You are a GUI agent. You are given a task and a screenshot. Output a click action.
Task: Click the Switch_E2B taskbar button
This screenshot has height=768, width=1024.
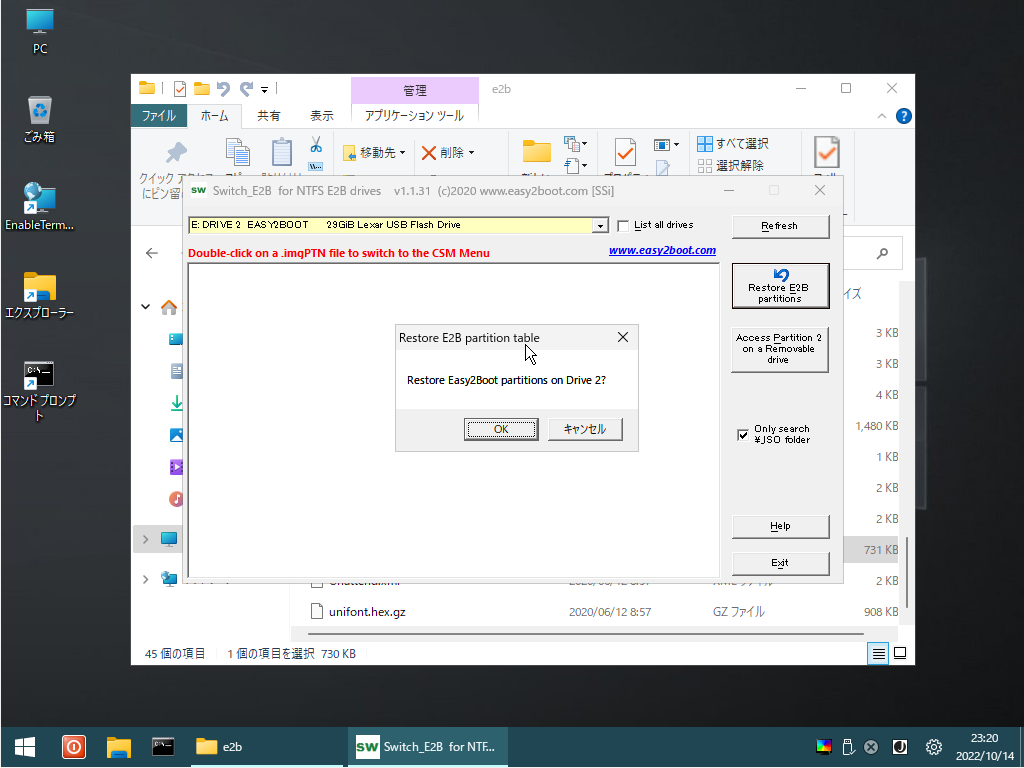coord(426,746)
